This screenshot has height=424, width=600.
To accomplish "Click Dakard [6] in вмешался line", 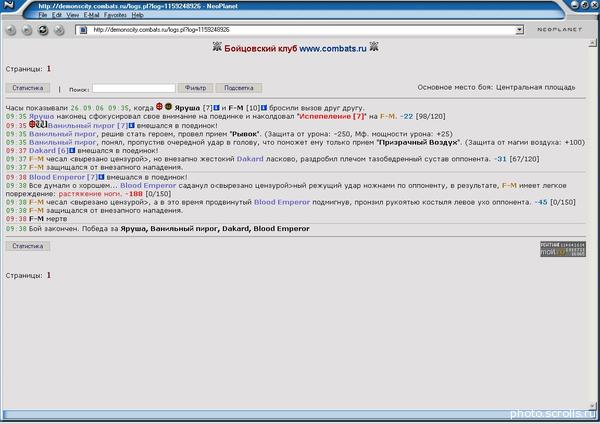I will [49, 150].
